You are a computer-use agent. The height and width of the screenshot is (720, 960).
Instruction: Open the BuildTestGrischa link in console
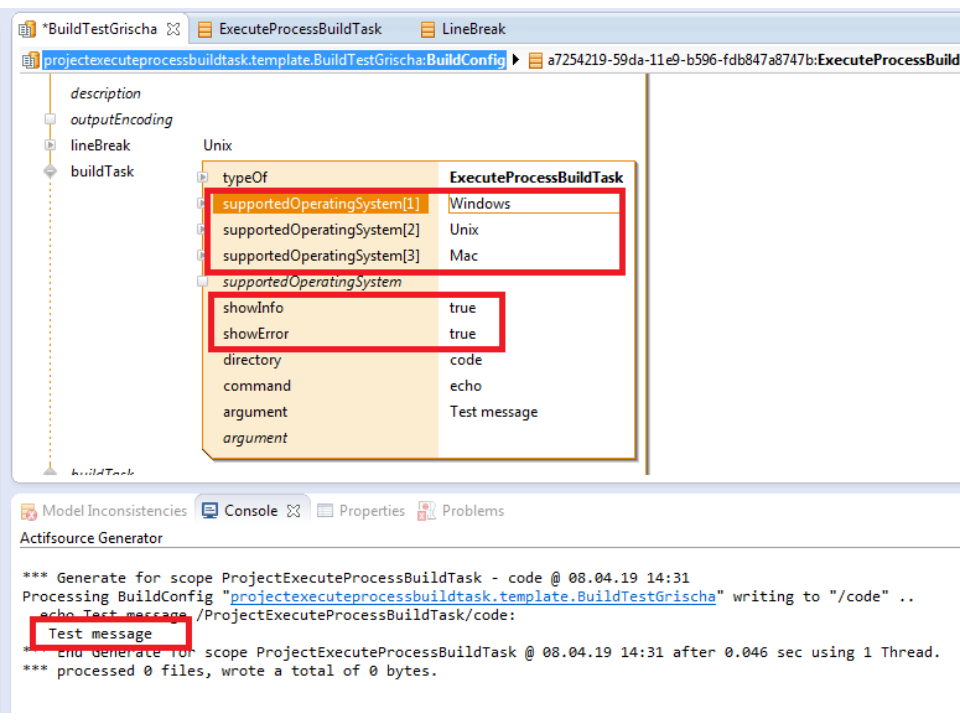click(473, 597)
